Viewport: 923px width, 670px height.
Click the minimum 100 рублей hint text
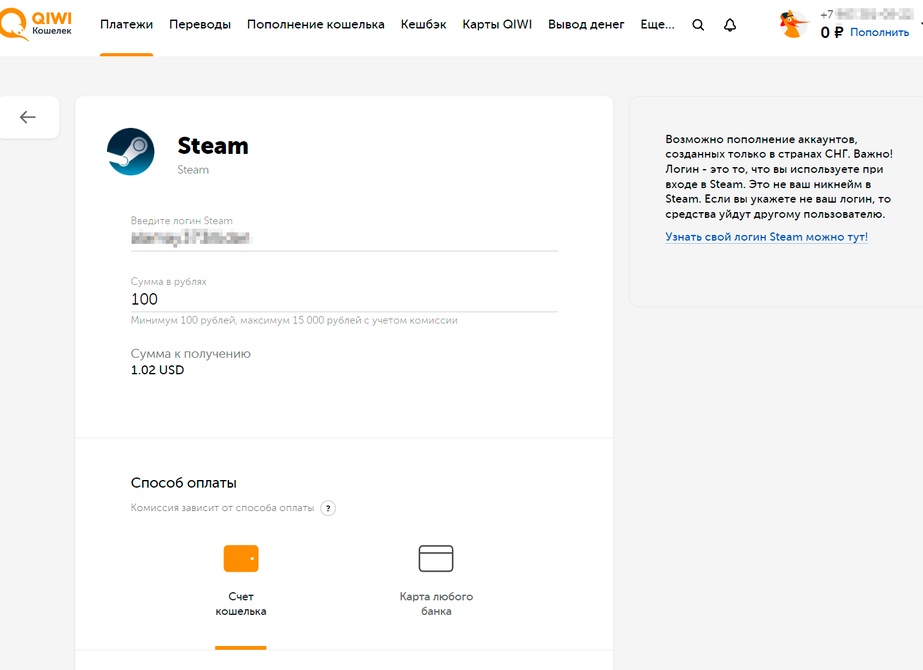294,320
